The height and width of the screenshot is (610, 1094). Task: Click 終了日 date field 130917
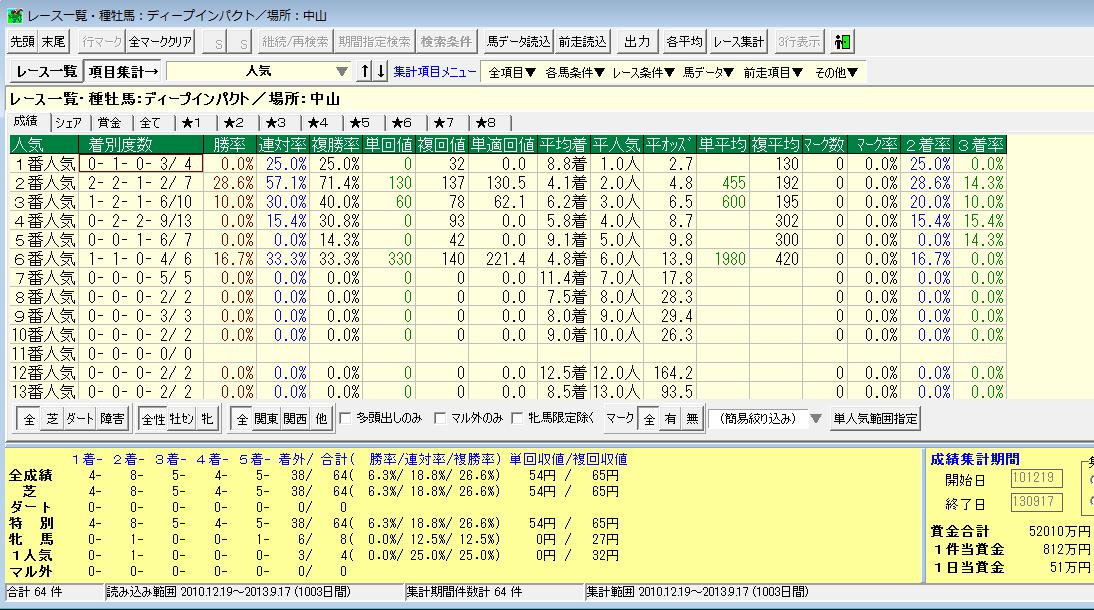coord(1037,502)
